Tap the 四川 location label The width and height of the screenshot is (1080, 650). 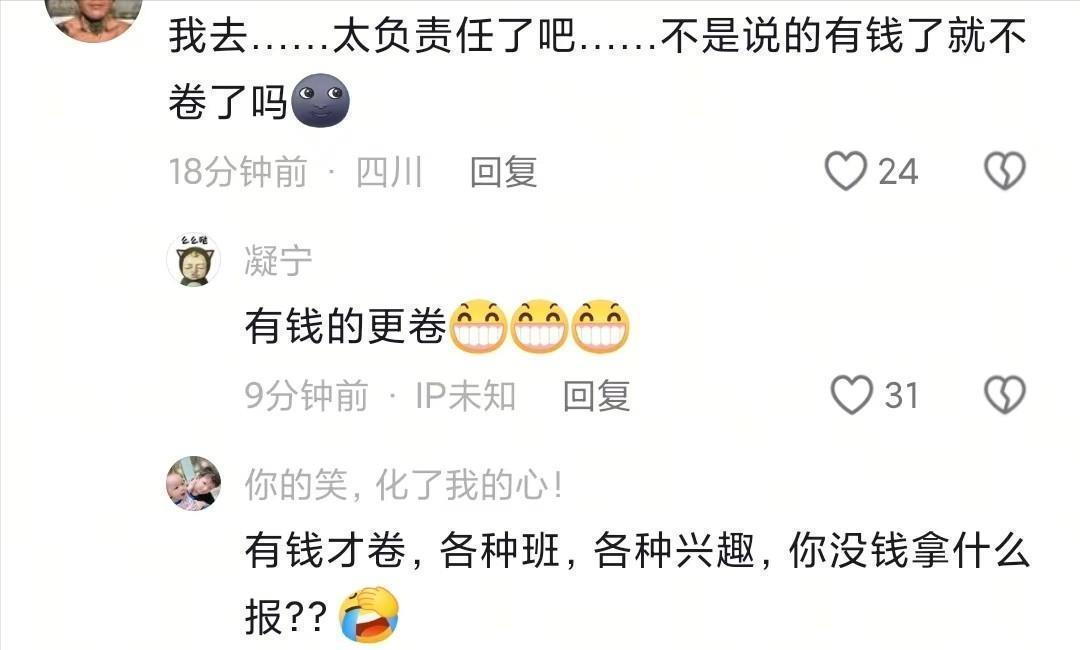click(x=389, y=171)
